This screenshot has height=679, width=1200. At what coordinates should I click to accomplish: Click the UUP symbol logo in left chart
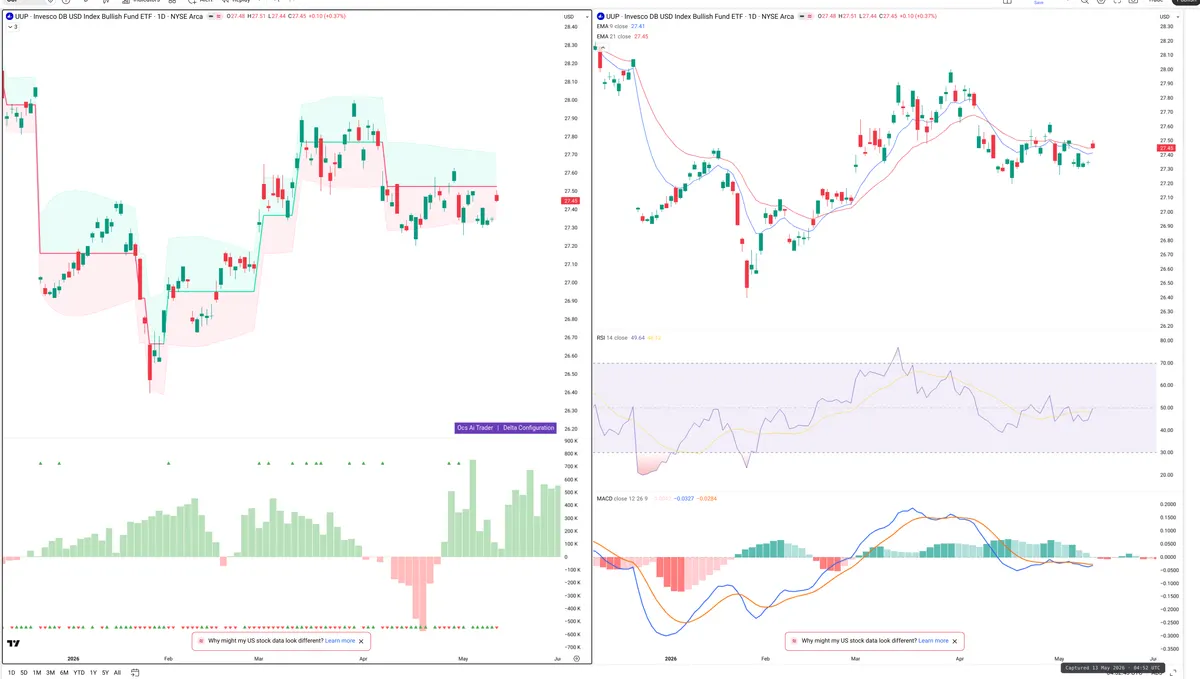click(x=8, y=17)
